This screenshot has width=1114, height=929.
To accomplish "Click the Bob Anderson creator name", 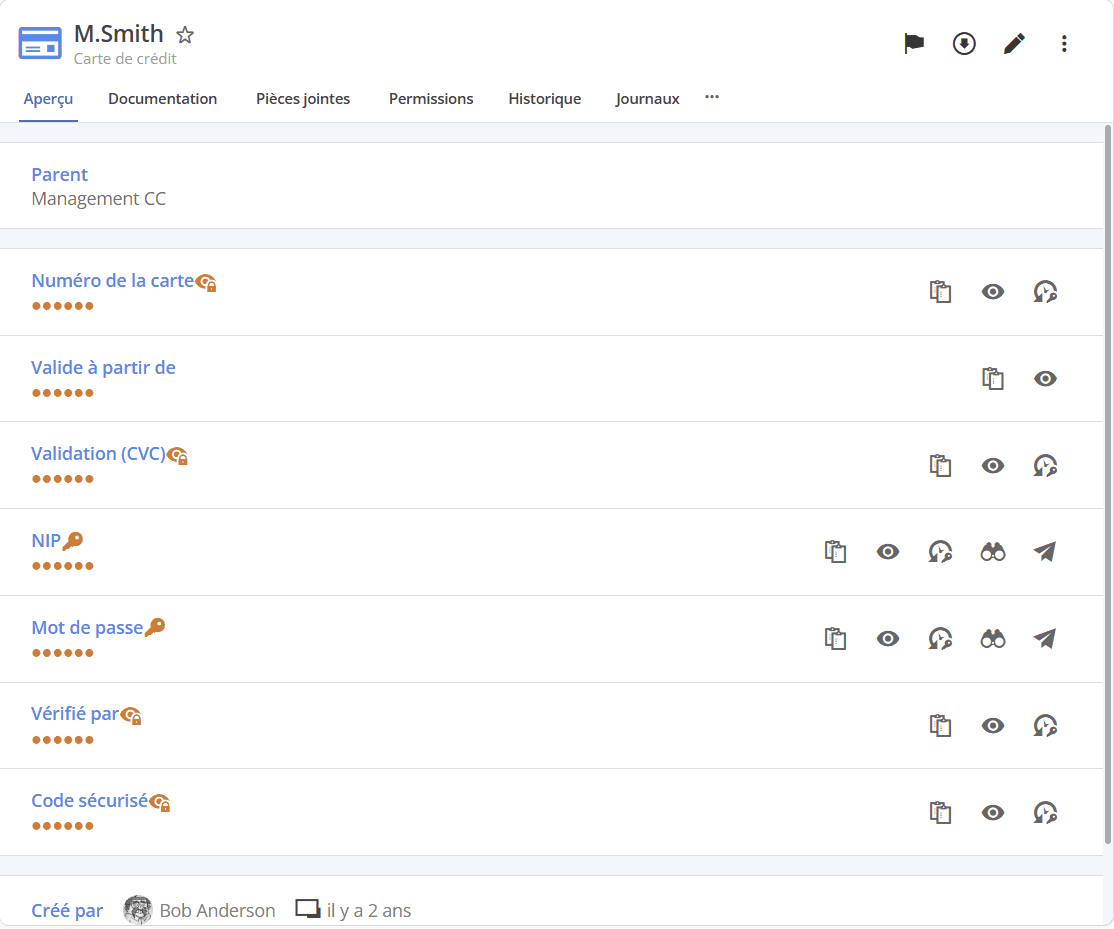I will (x=217, y=911).
